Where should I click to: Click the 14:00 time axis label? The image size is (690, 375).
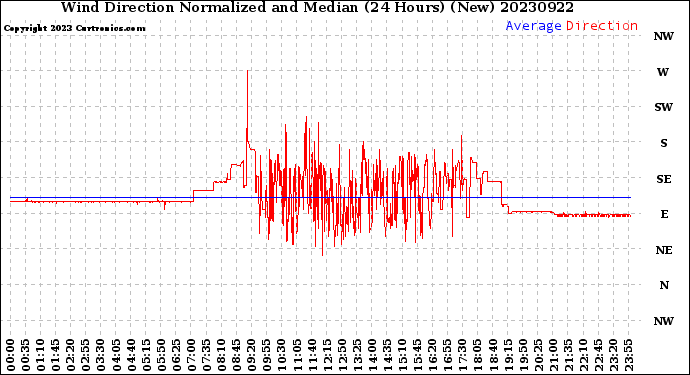click(372, 355)
